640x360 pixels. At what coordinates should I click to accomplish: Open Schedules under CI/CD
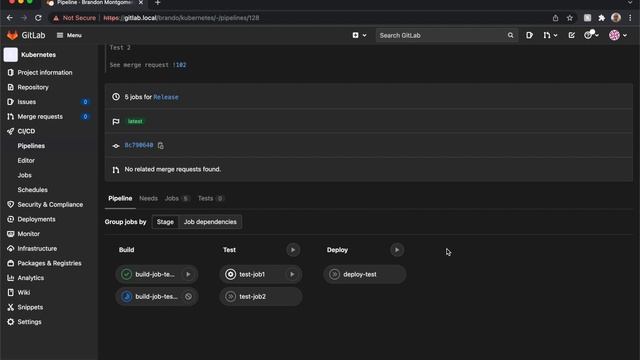(x=33, y=190)
